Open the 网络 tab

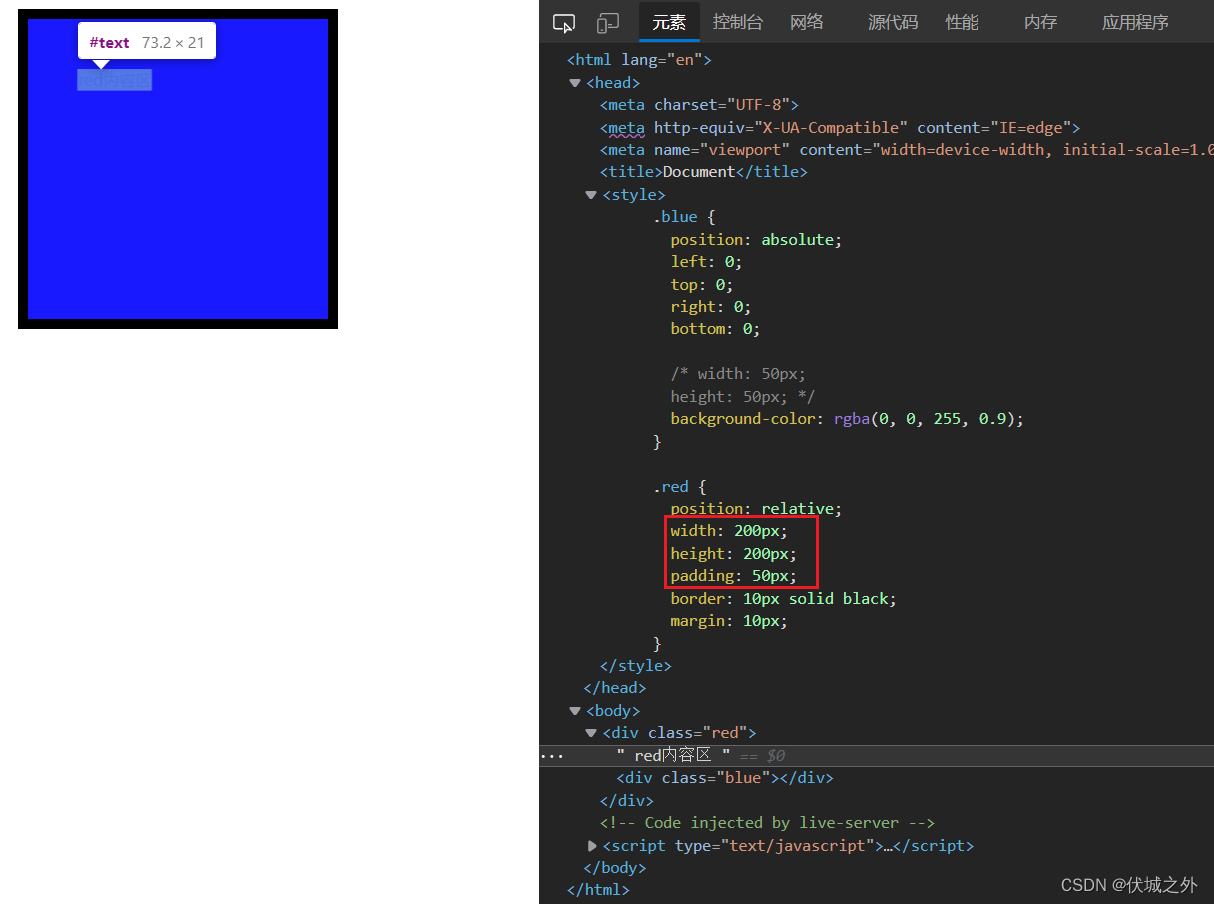(807, 22)
